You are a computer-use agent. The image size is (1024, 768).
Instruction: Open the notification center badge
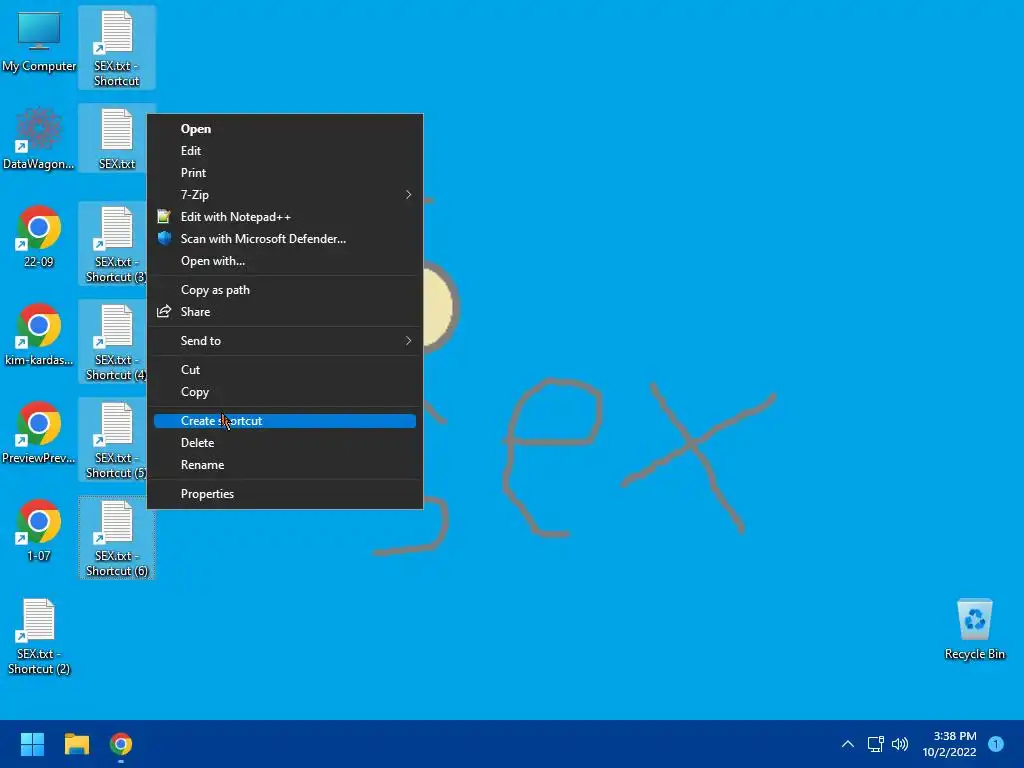coord(996,744)
